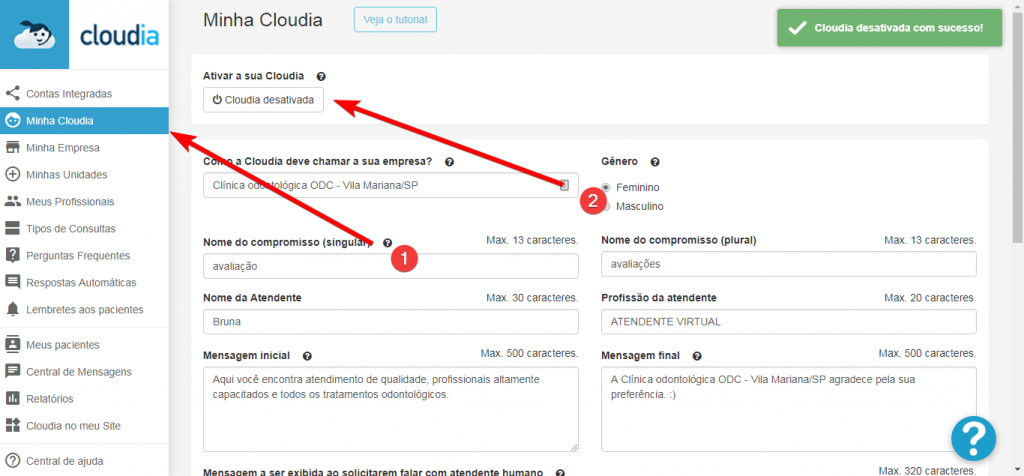Click the Mensagem inicial text area
The width and height of the screenshot is (1024, 476).
(x=391, y=409)
